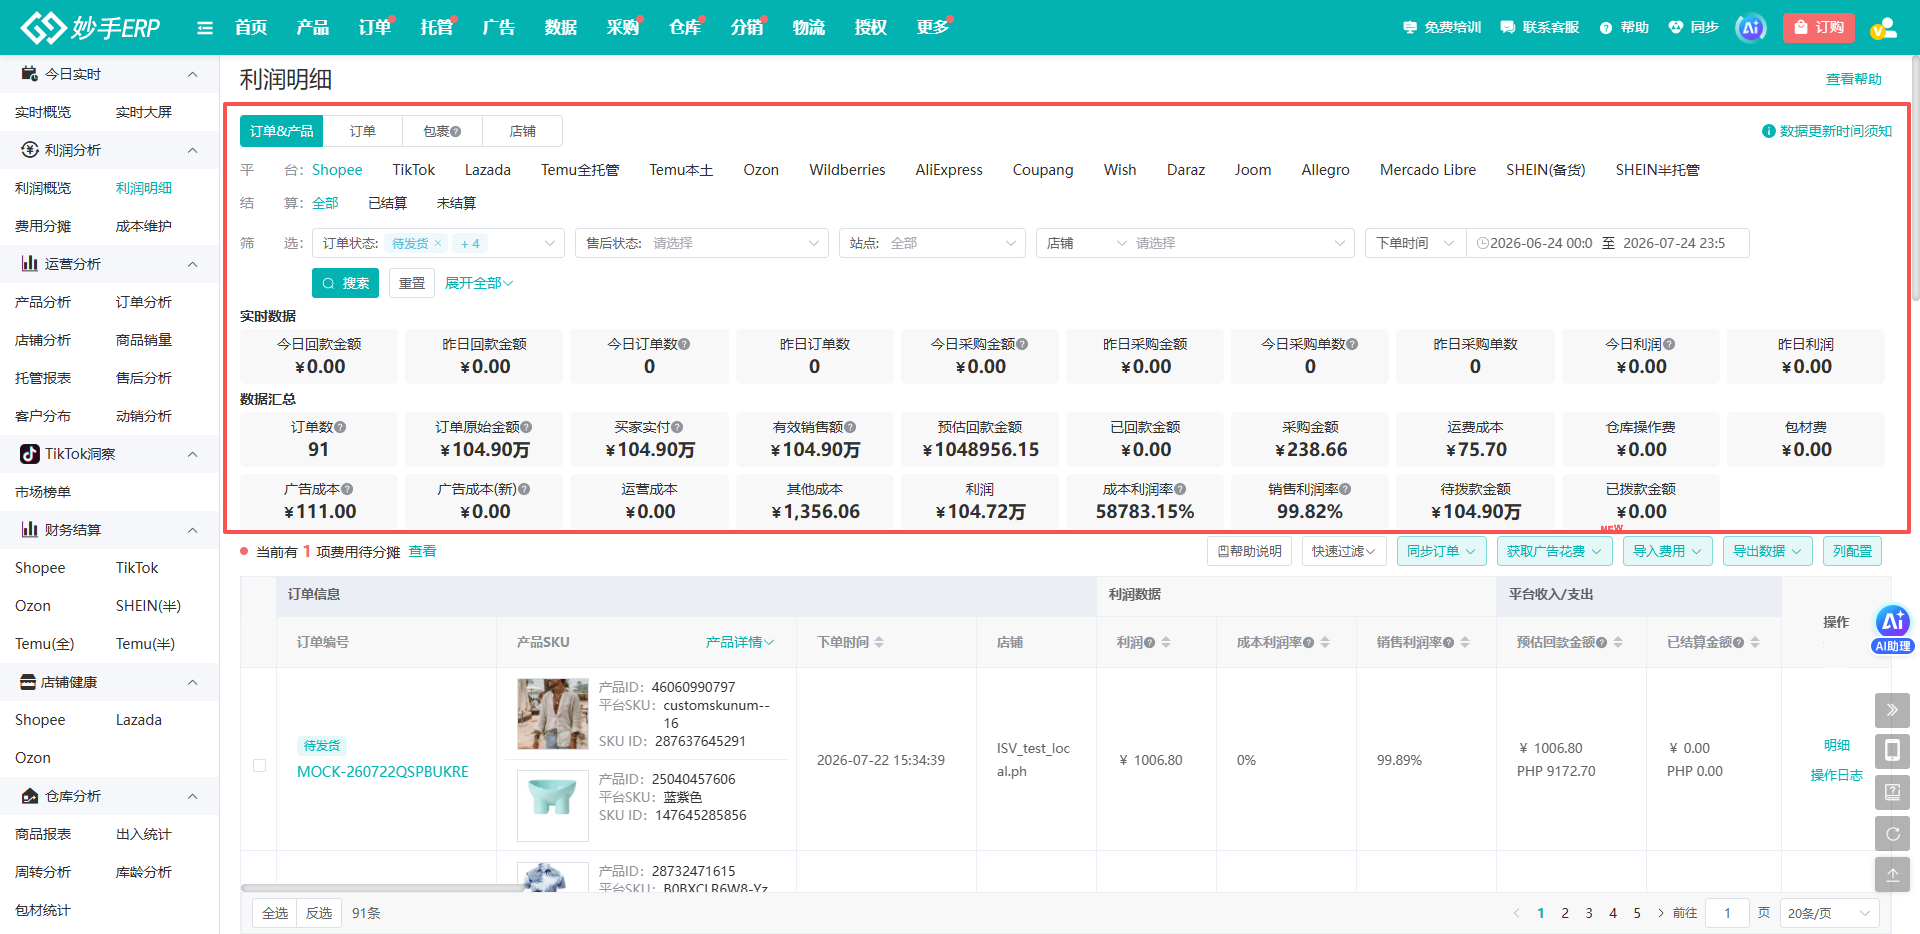The height and width of the screenshot is (934, 1920).
Task: Expand the floating side panel double-arrow icon
Action: 1892,710
